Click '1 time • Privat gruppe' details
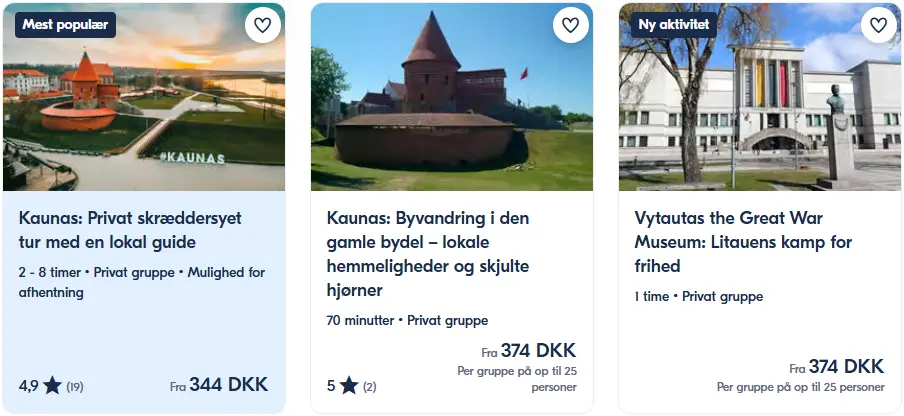Screen dimensions: 904x416 click(x=699, y=297)
